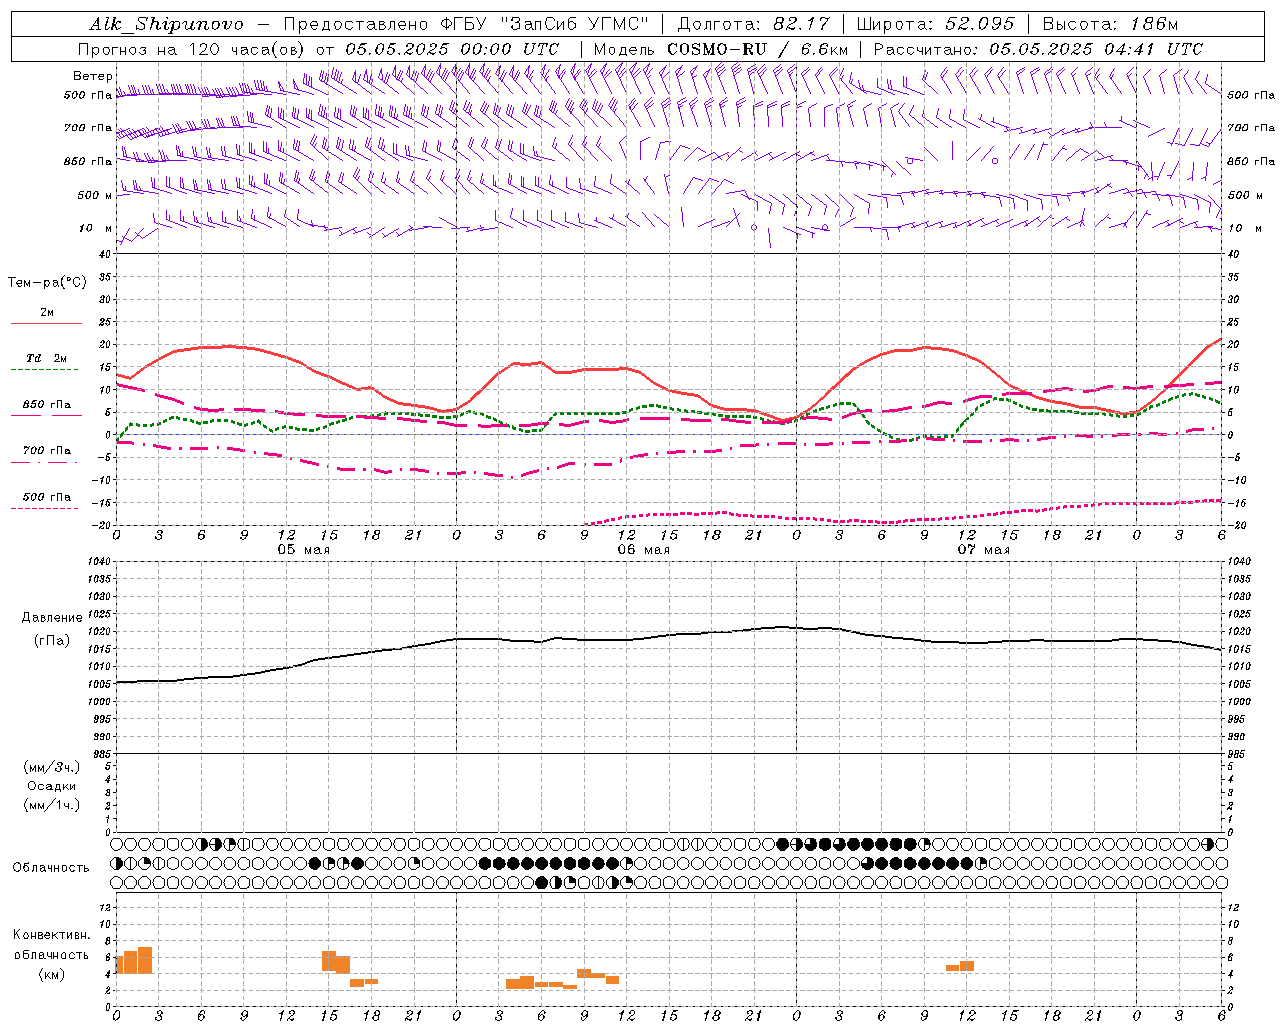Image resolution: width=1280 pixels, height=1024 pixels.
Task: Click the forecast start date 05.05.2025 00:00 UTC
Action: 452,49
